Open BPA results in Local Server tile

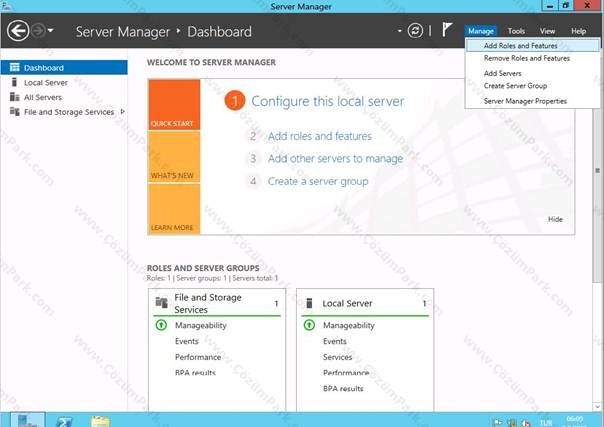click(x=343, y=388)
